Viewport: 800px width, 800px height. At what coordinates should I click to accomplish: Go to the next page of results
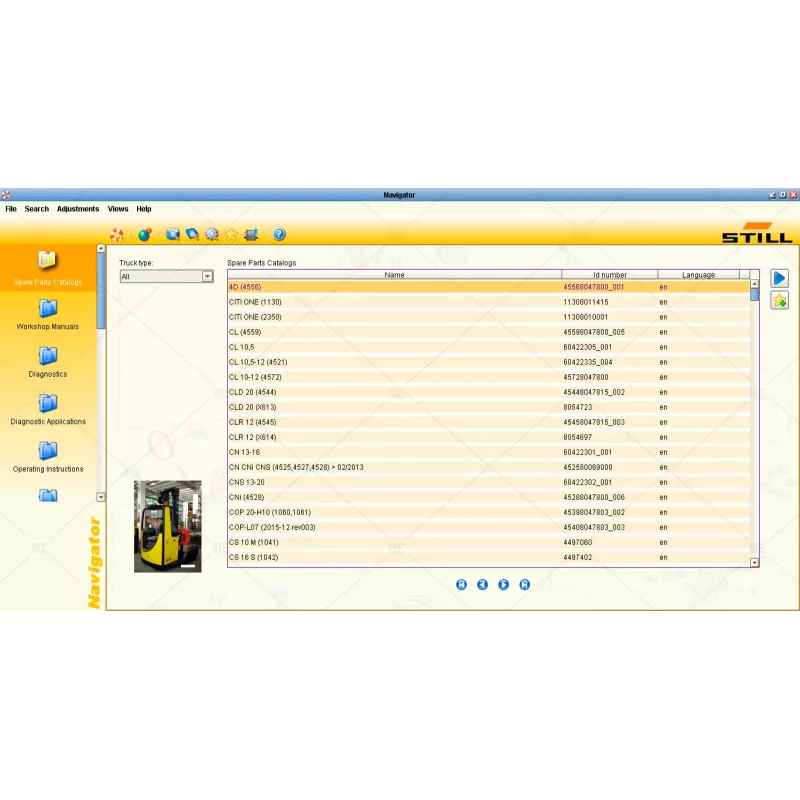pos(504,585)
